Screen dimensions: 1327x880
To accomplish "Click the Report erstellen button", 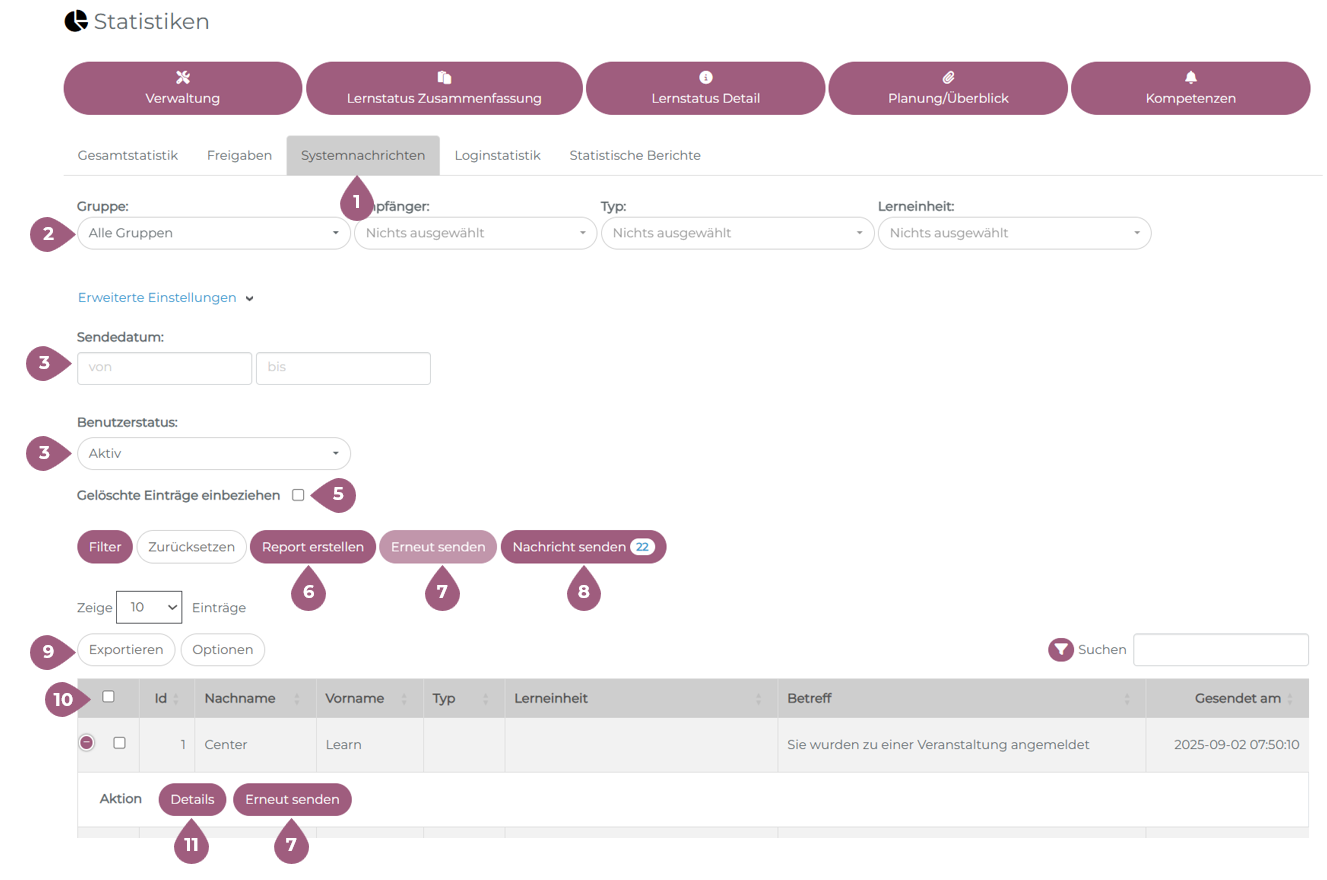I will [313, 547].
